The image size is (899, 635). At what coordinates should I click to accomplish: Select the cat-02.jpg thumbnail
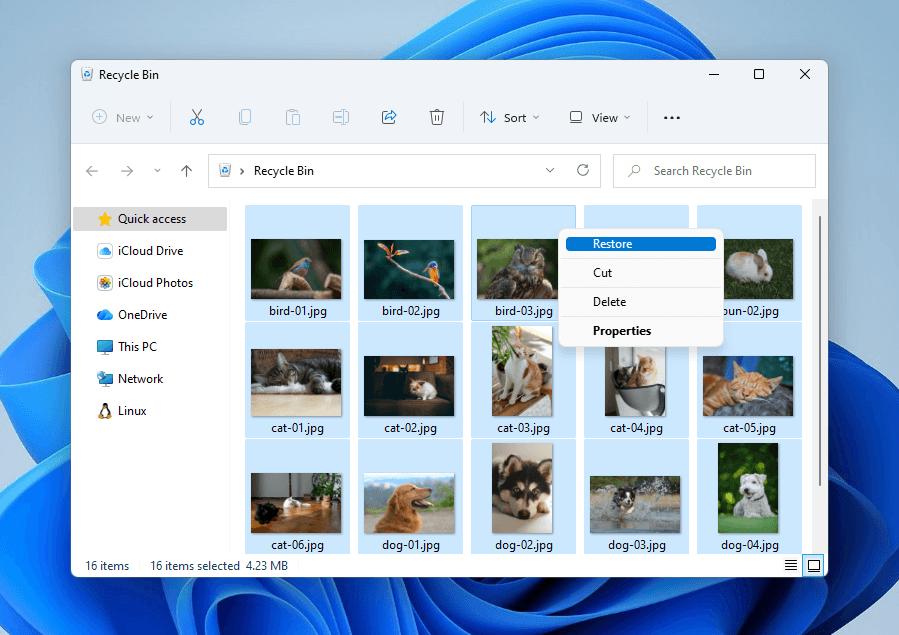coord(409,386)
